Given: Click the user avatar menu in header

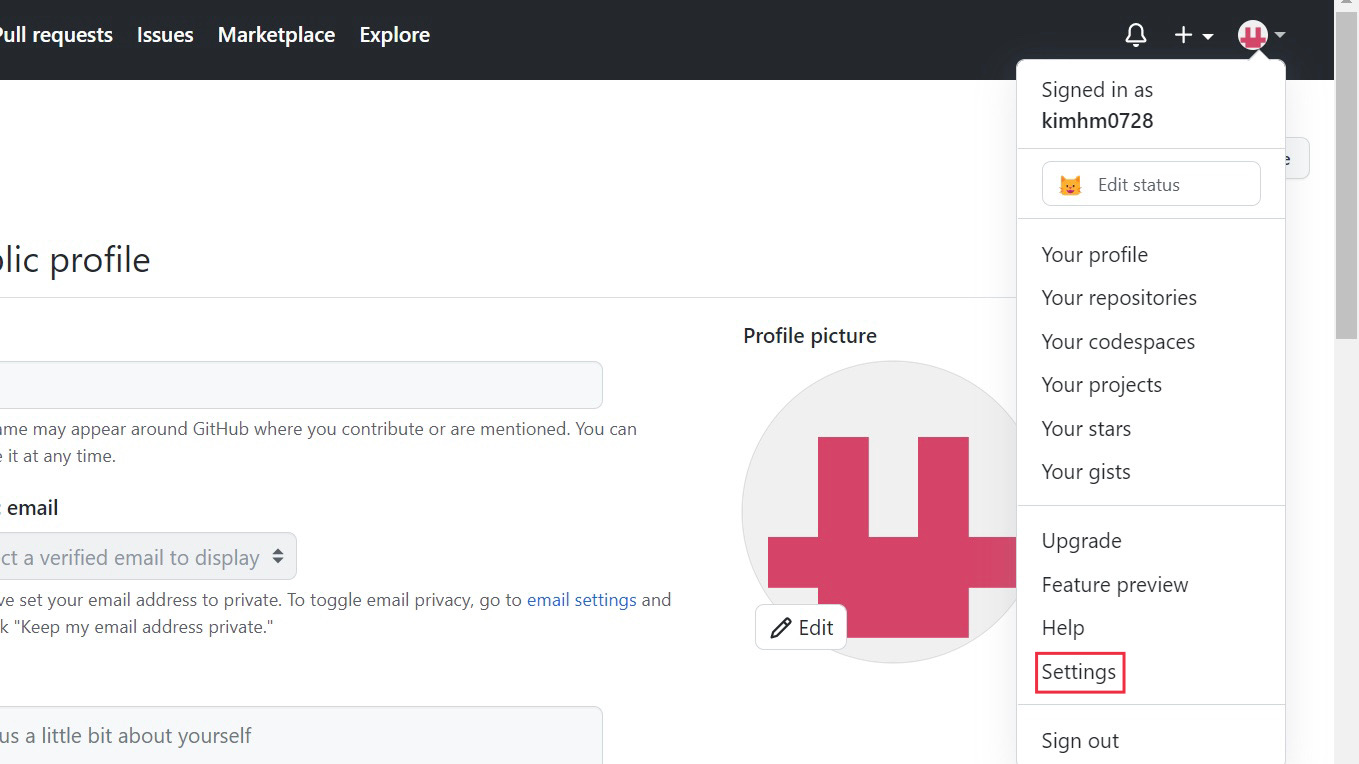Looking at the screenshot, I should tap(1261, 35).
